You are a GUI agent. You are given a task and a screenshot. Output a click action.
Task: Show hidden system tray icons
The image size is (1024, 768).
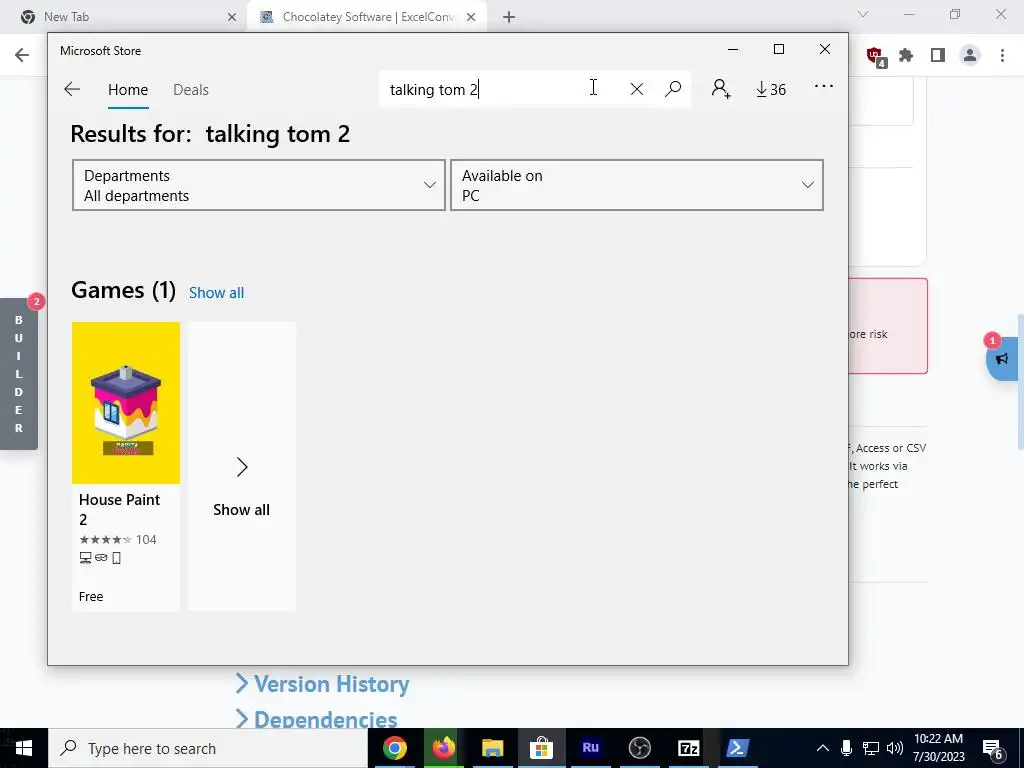(x=823, y=748)
